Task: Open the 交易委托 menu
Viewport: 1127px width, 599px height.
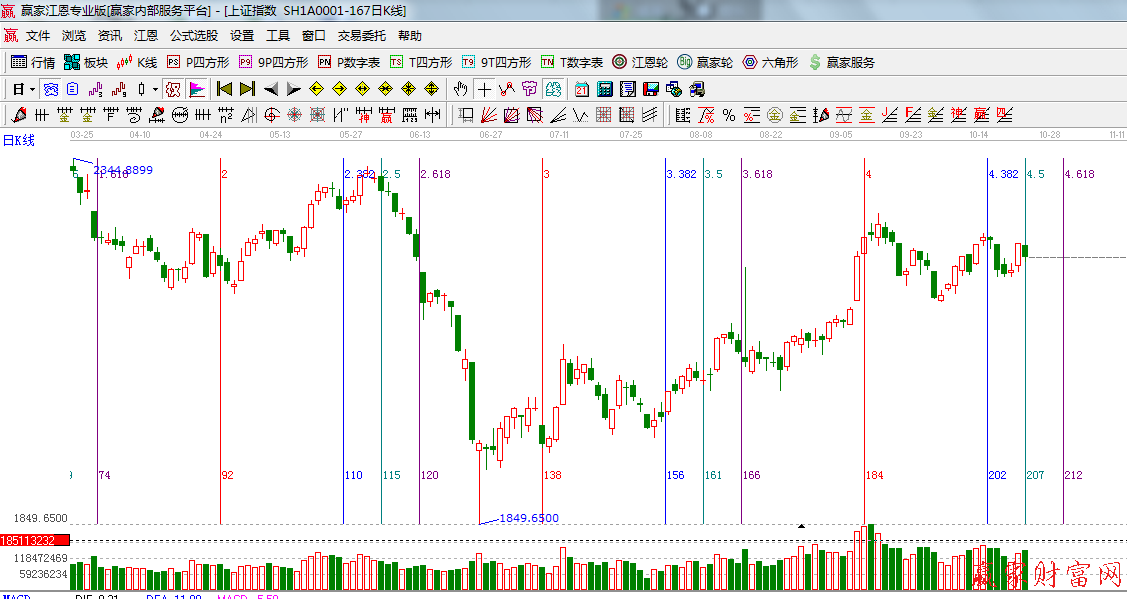Action: pyautogui.click(x=361, y=36)
